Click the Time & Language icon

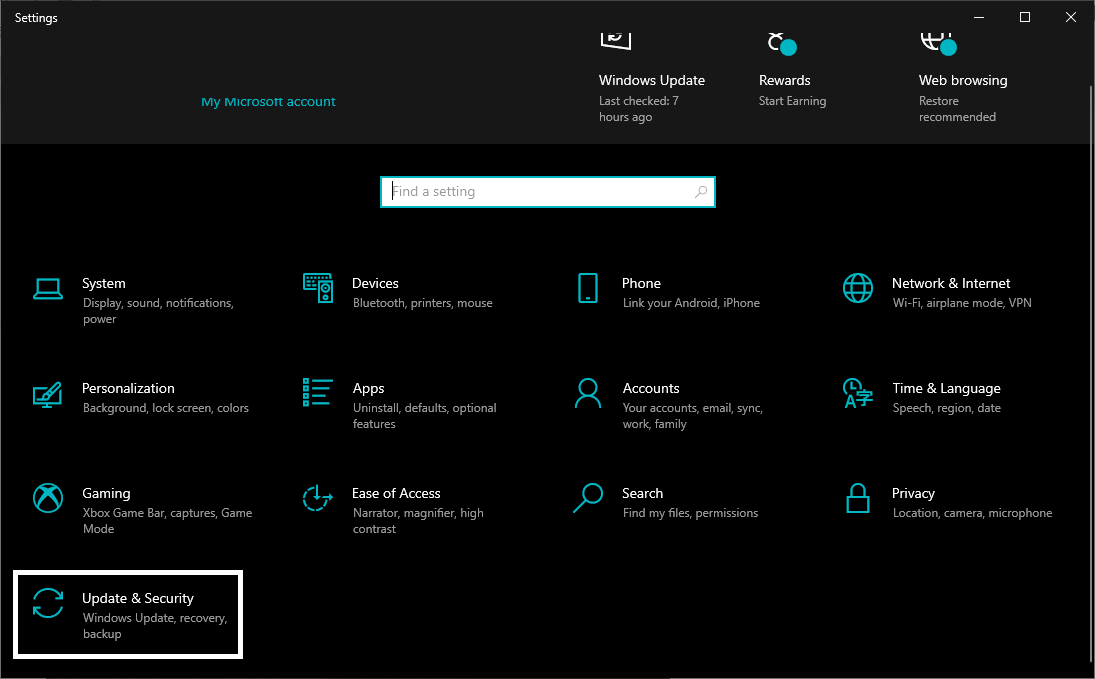(x=858, y=393)
